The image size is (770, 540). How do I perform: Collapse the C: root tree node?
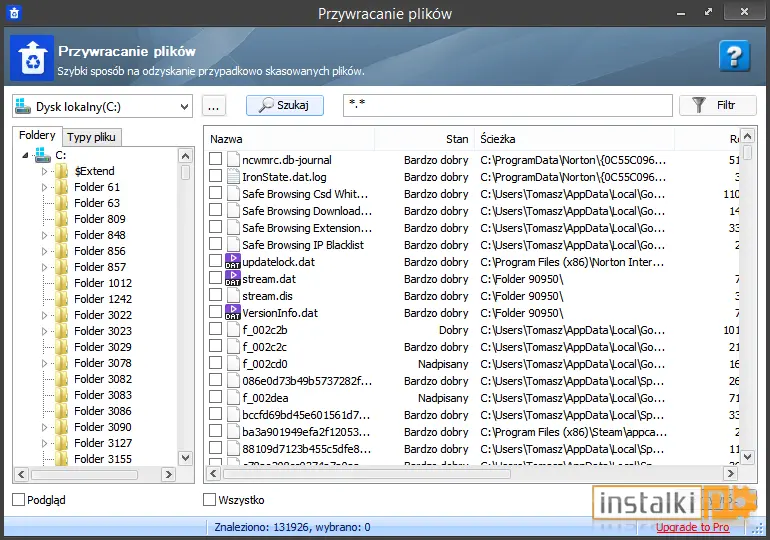pos(25,156)
